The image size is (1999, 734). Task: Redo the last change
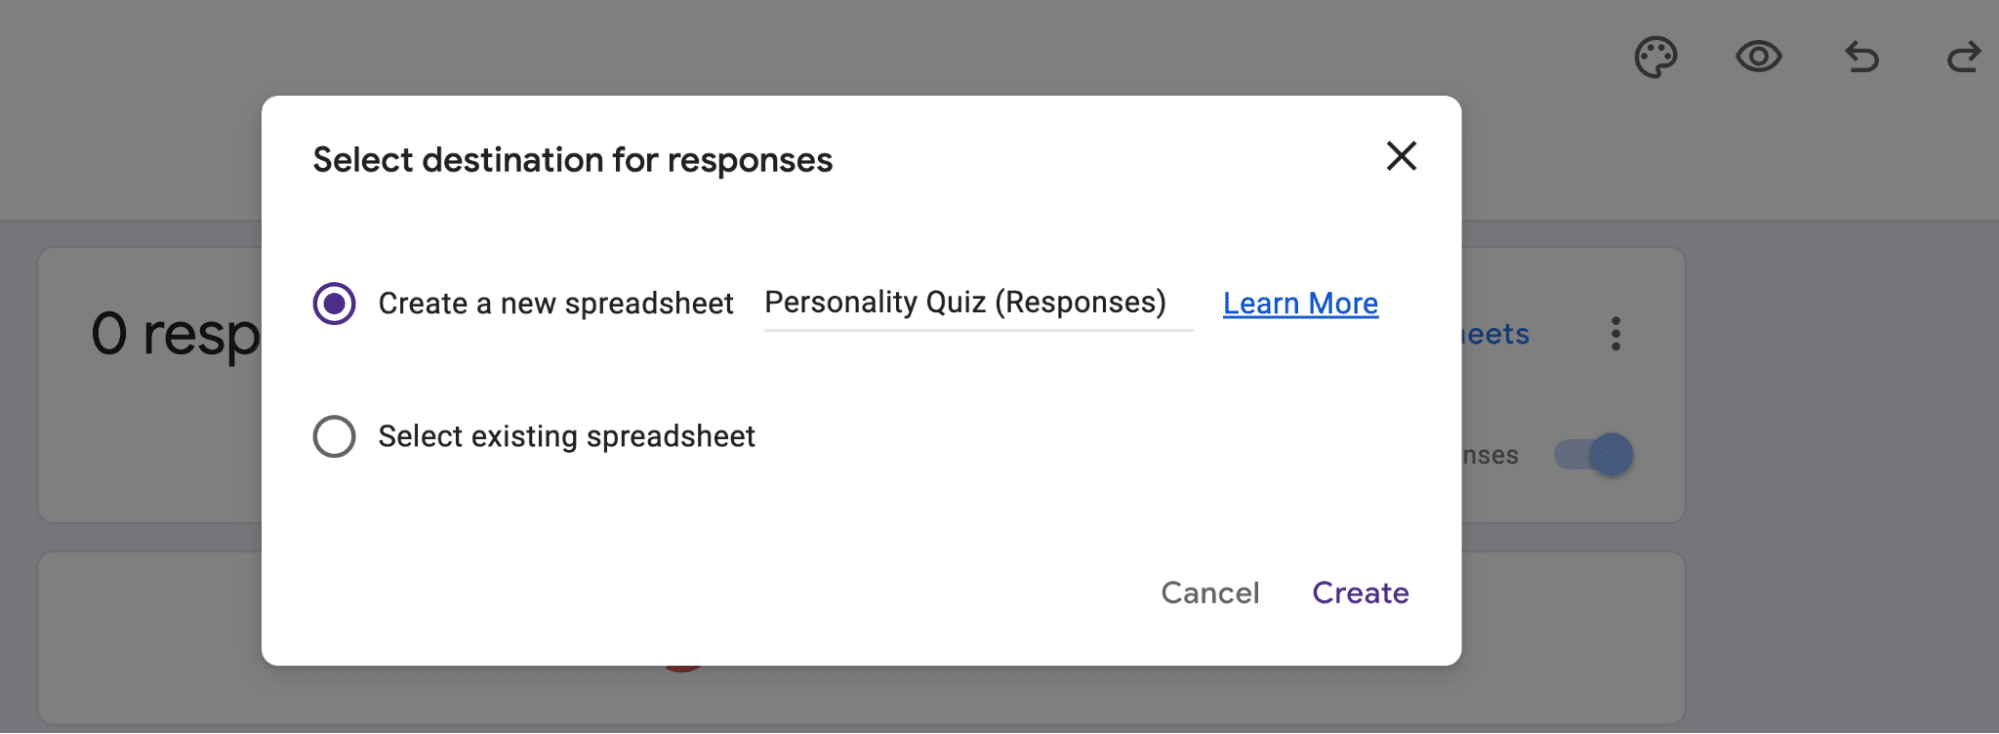[1963, 57]
